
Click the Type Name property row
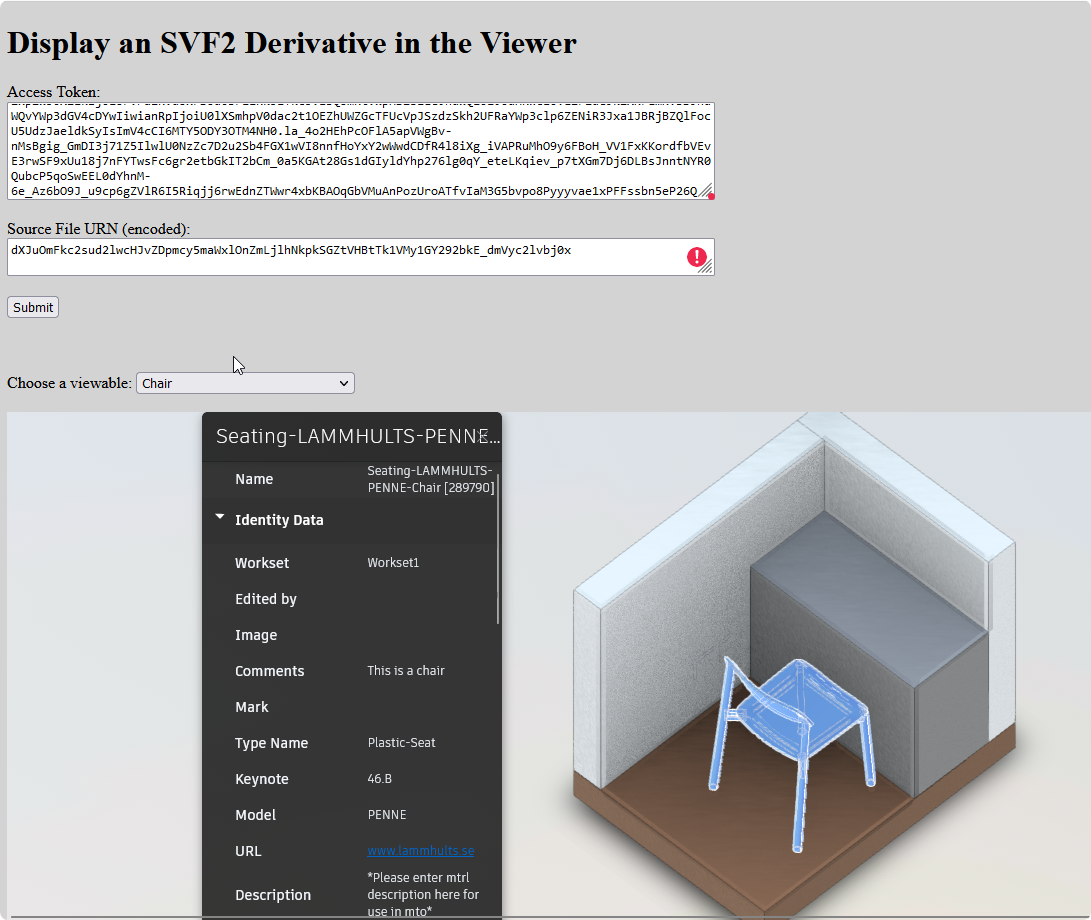(350, 743)
